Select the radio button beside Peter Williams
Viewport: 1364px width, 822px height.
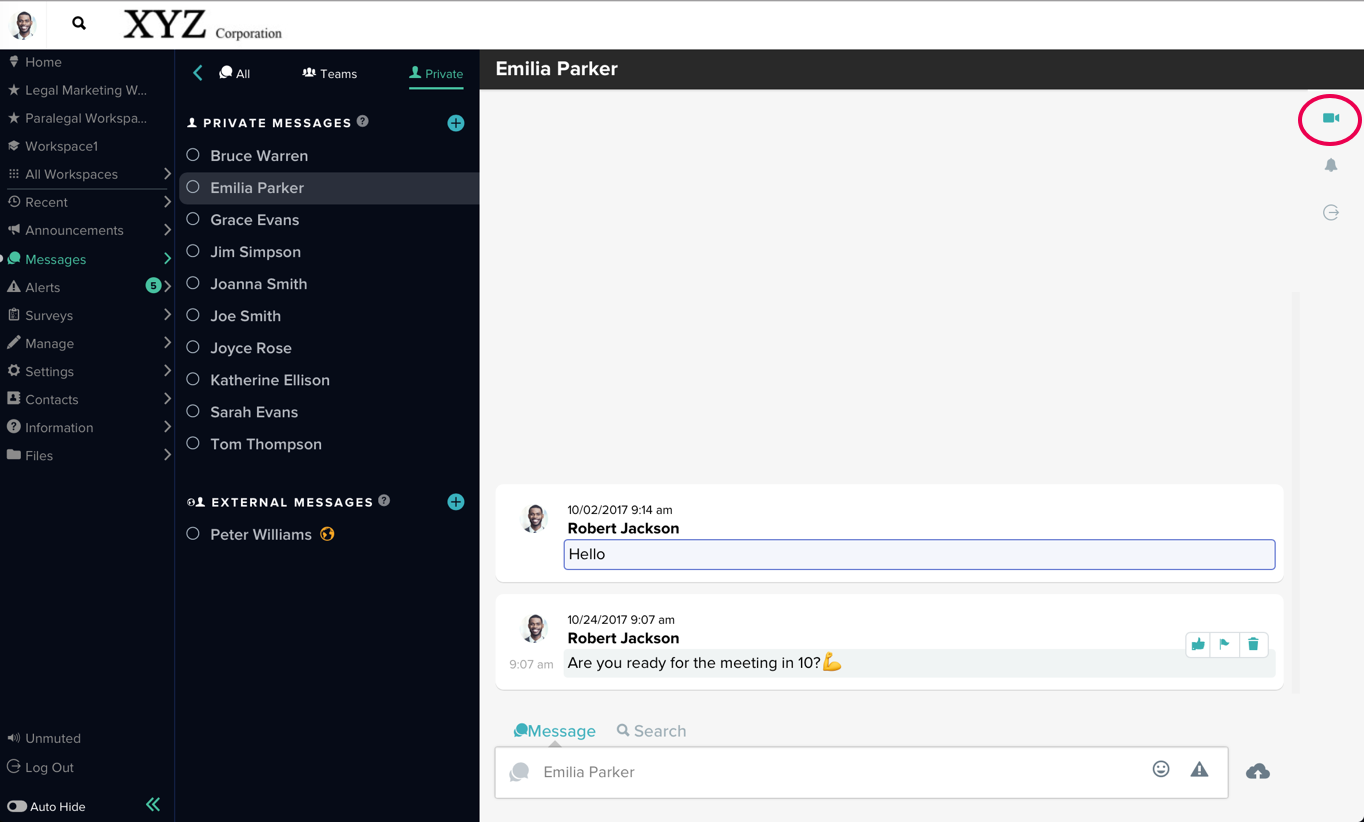tap(193, 534)
